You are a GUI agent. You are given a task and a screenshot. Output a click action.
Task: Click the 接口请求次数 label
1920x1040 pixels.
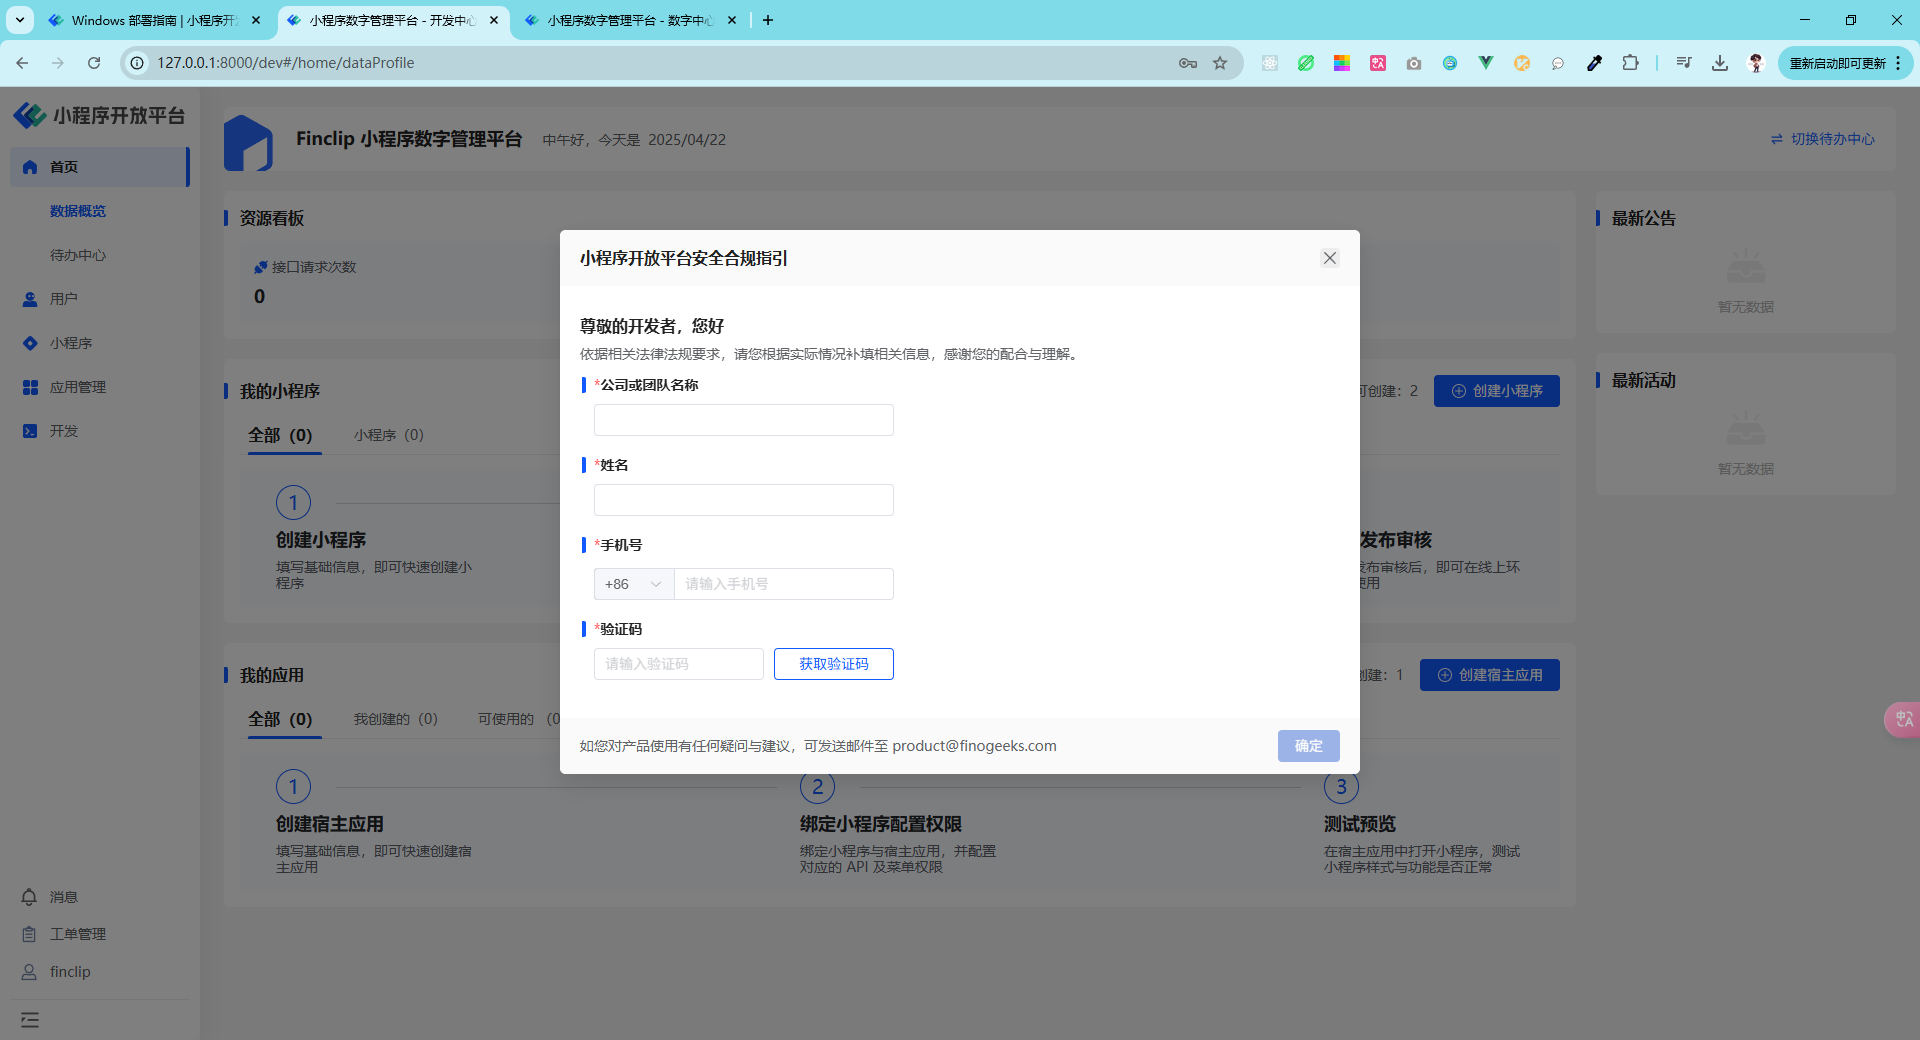click(313, 267)
